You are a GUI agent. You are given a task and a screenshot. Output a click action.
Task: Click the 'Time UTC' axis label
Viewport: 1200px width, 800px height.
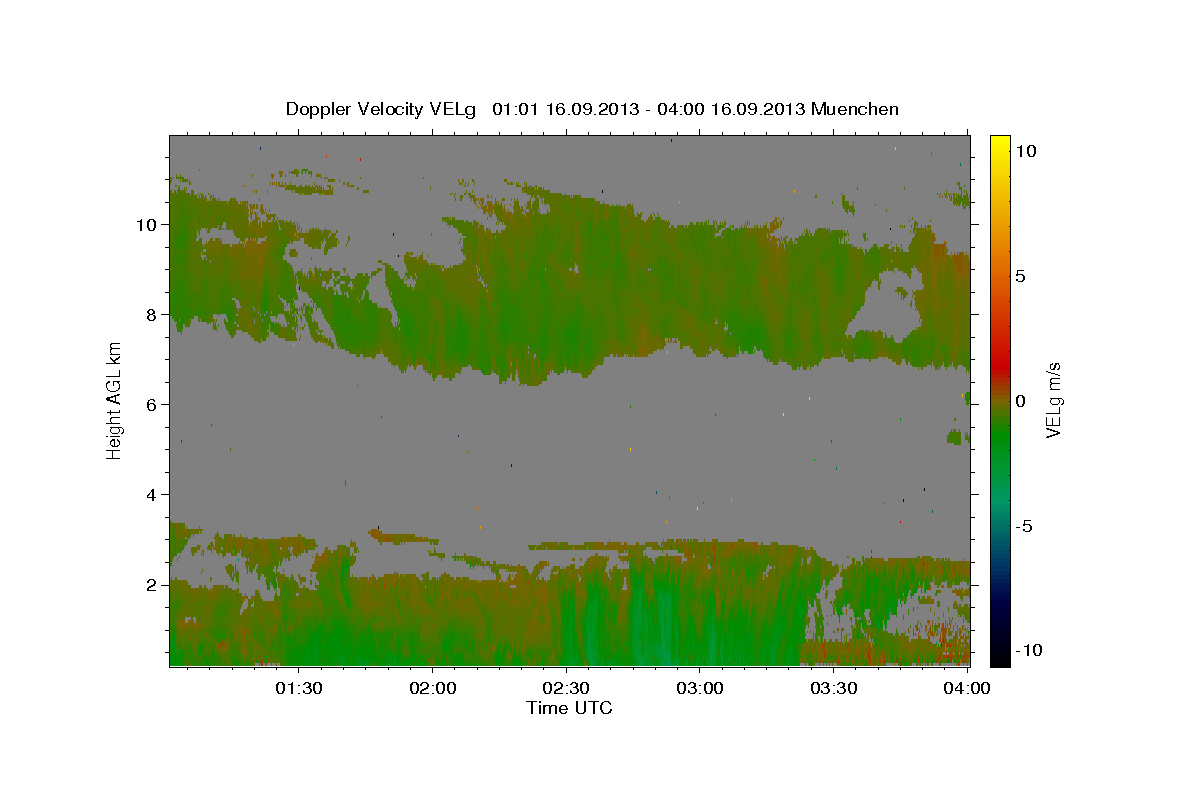[x=569, y=708]
